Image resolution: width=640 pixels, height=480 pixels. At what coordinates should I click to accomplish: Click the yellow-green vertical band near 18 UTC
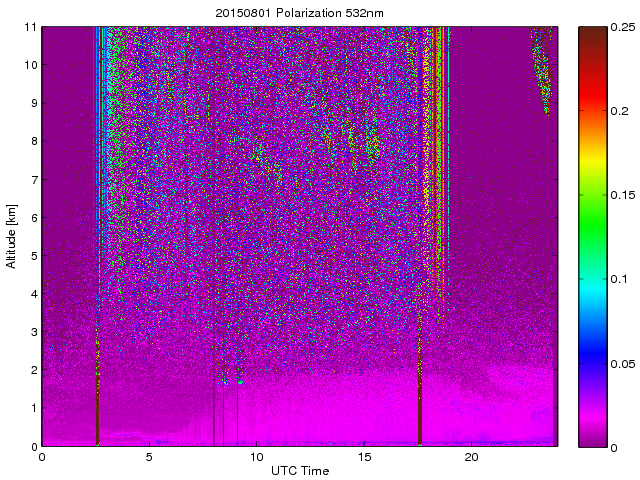click(437, 130)
